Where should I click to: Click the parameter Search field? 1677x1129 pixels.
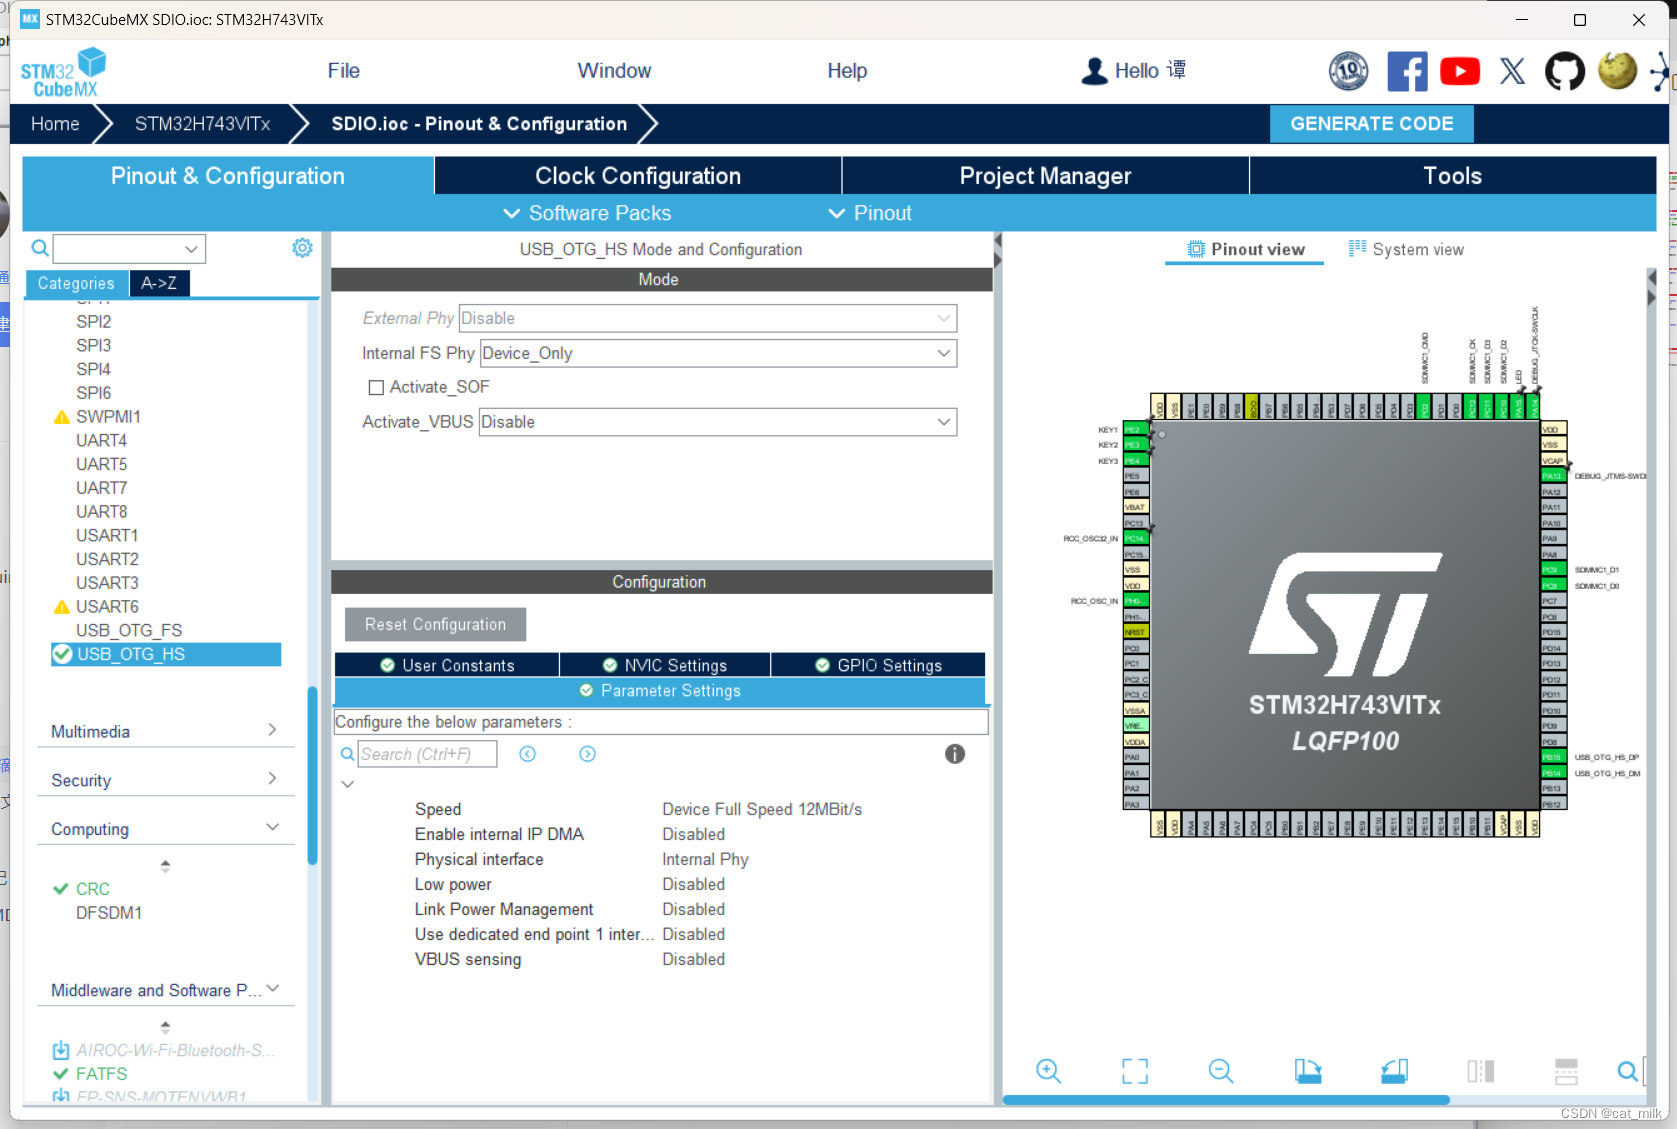click(x=428, y=753)
